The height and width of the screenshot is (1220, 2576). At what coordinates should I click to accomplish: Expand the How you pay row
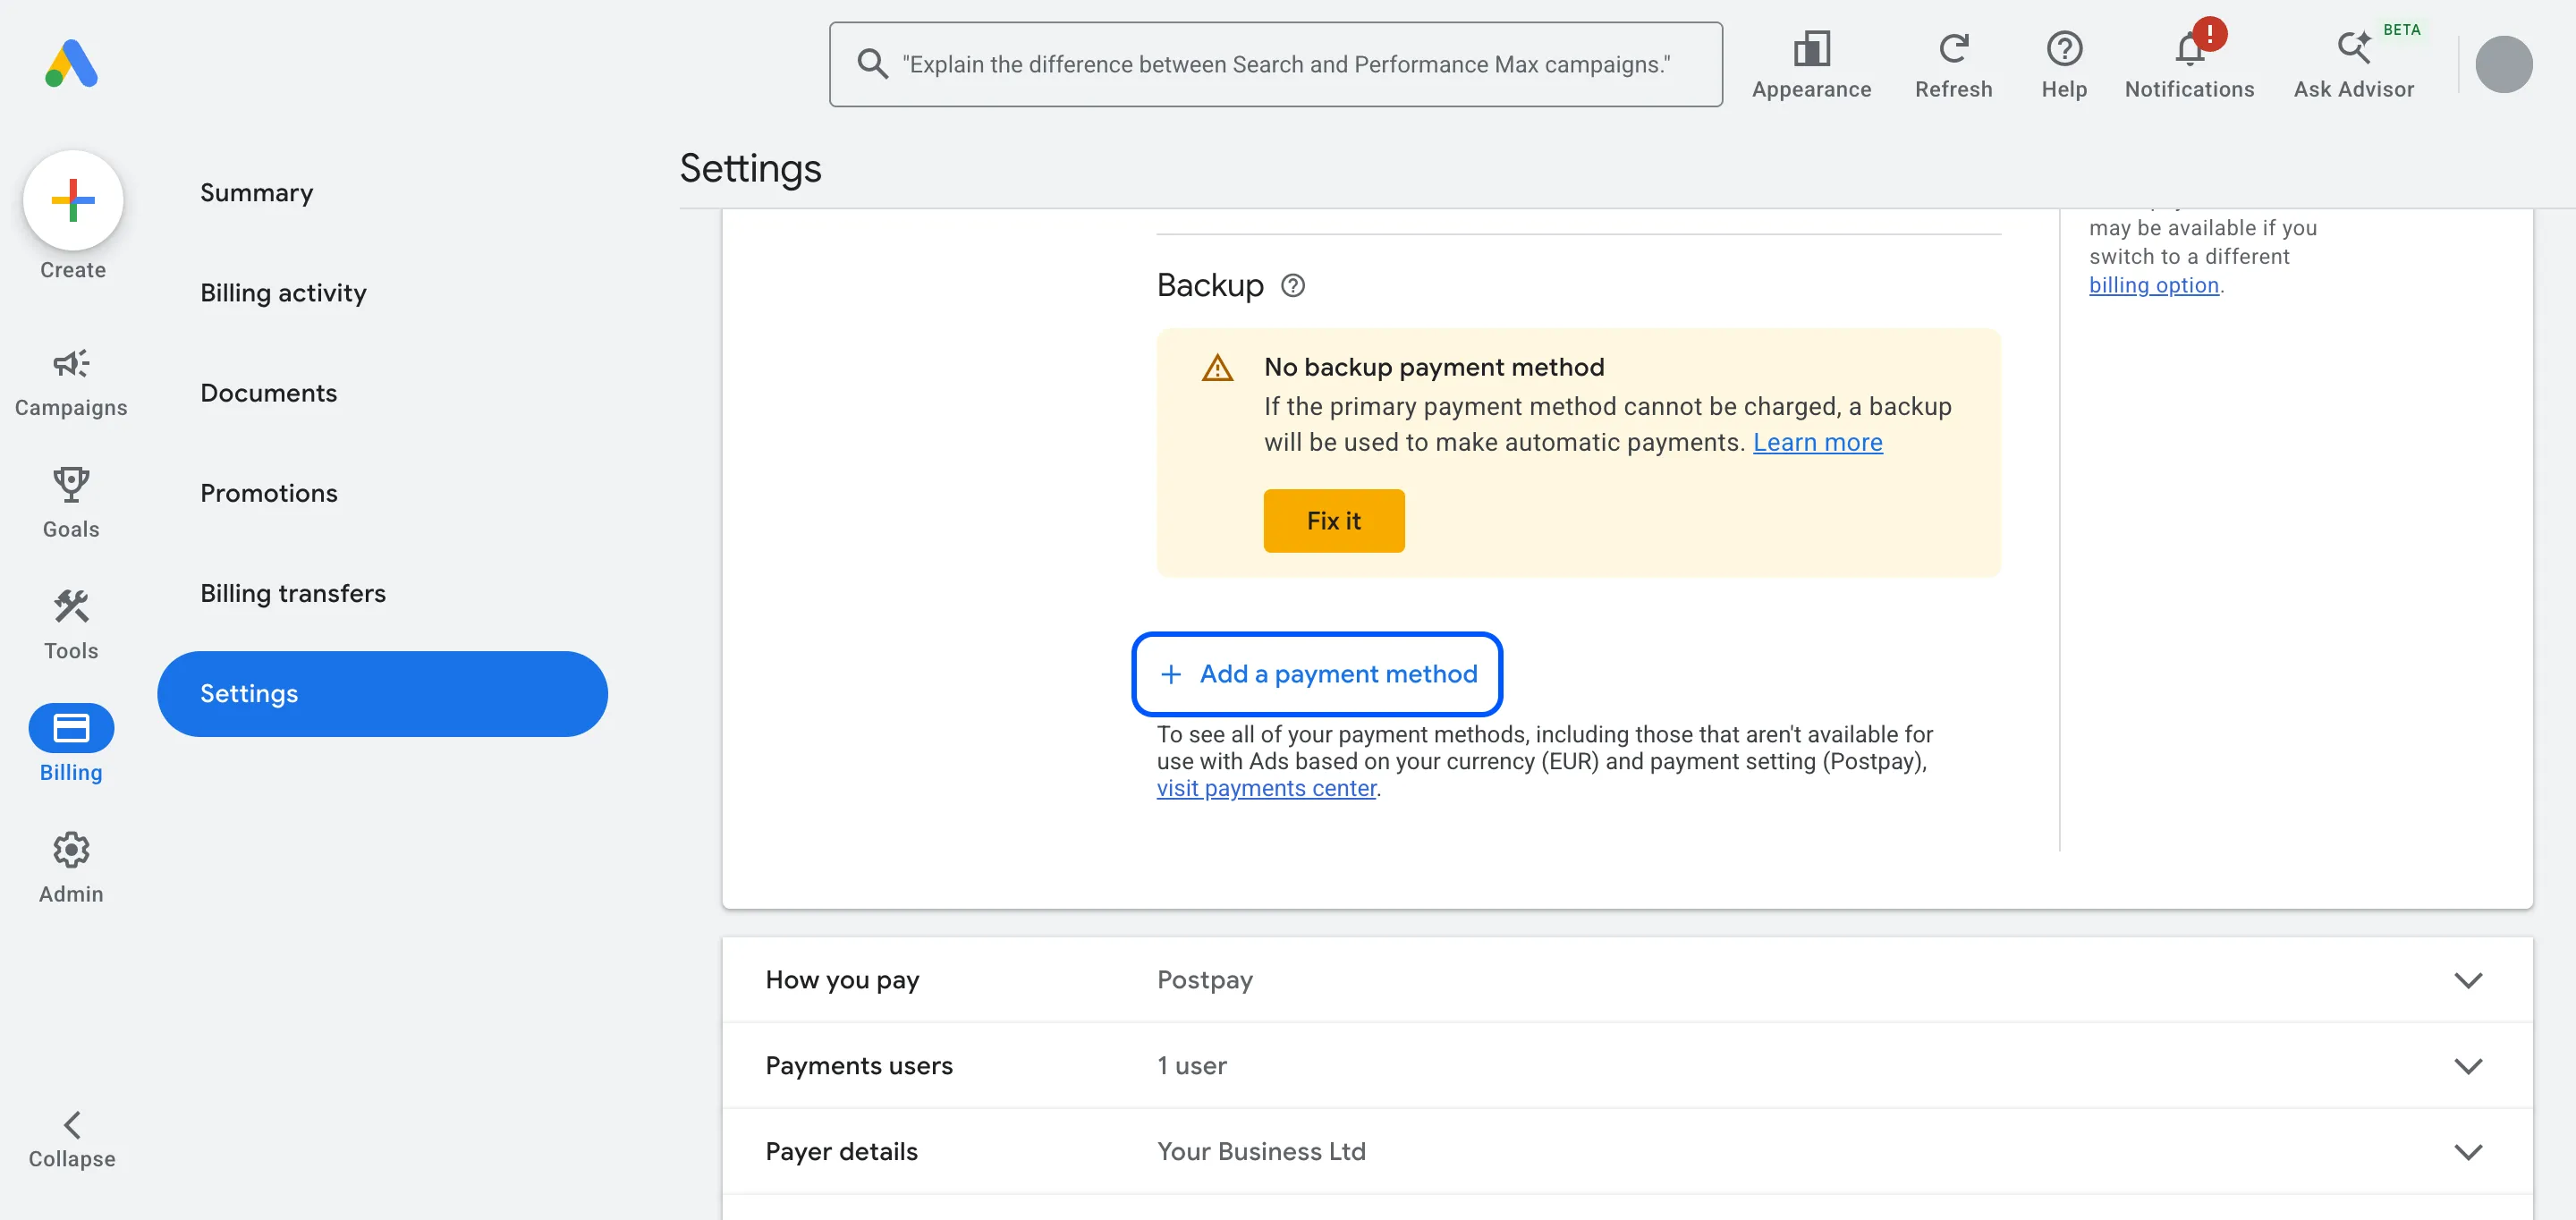(x=1627, y=980)
